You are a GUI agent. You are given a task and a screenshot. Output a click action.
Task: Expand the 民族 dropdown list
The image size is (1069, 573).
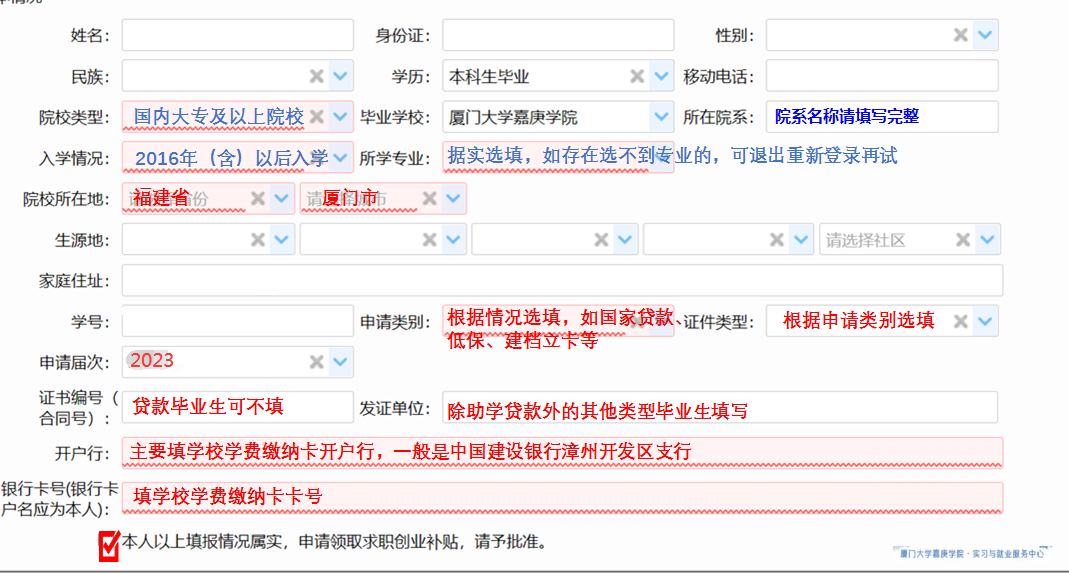click(341, 76)
